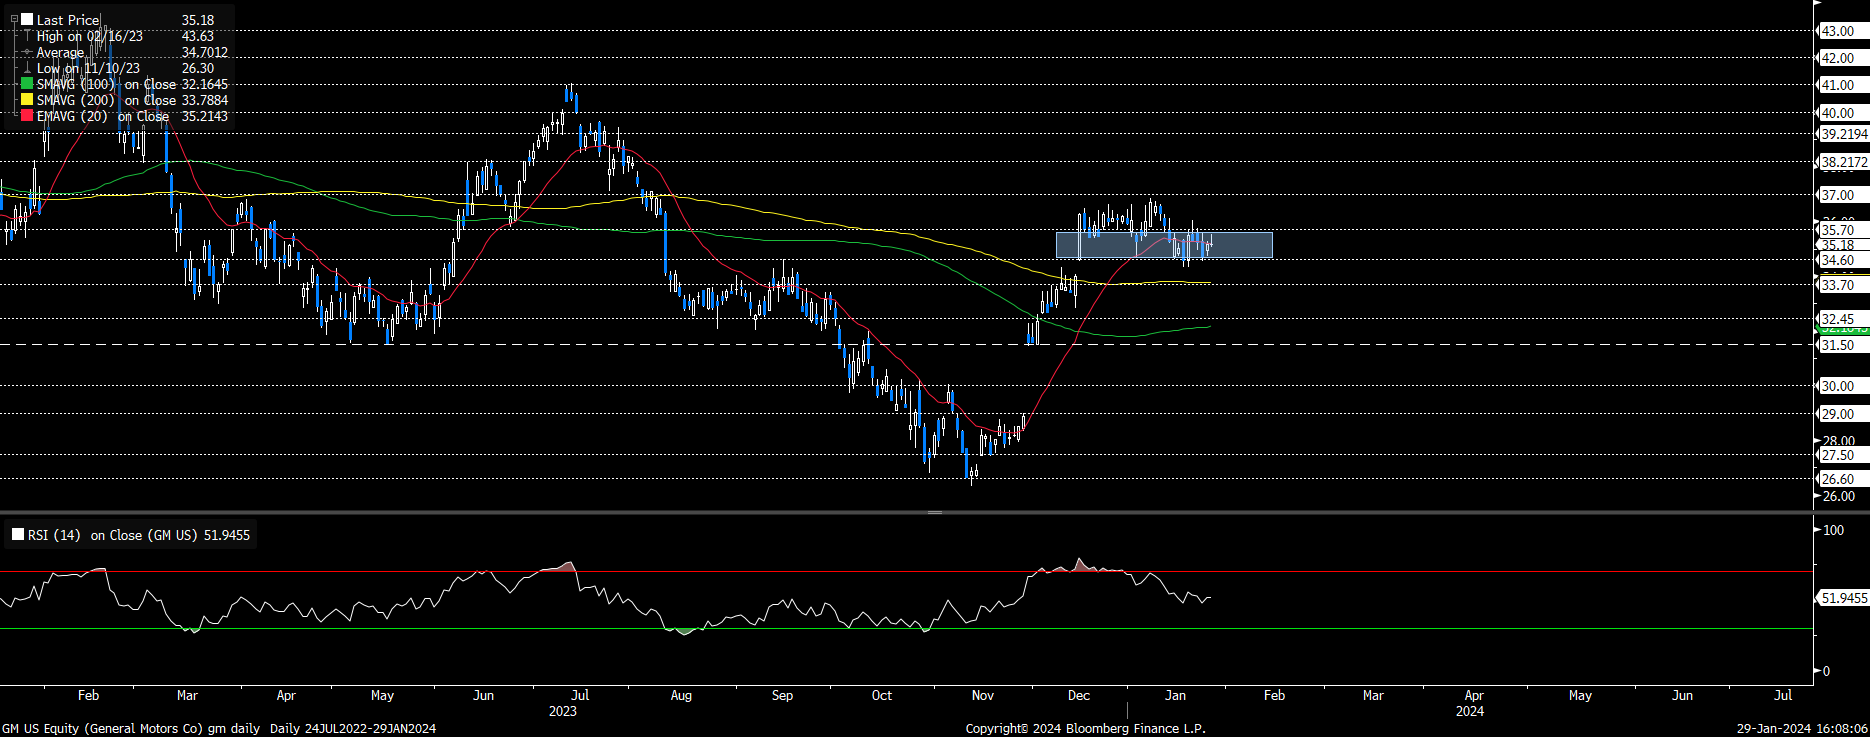
Task: Click the Low marker icon in the legend
Action: click(x=27, y=68)
